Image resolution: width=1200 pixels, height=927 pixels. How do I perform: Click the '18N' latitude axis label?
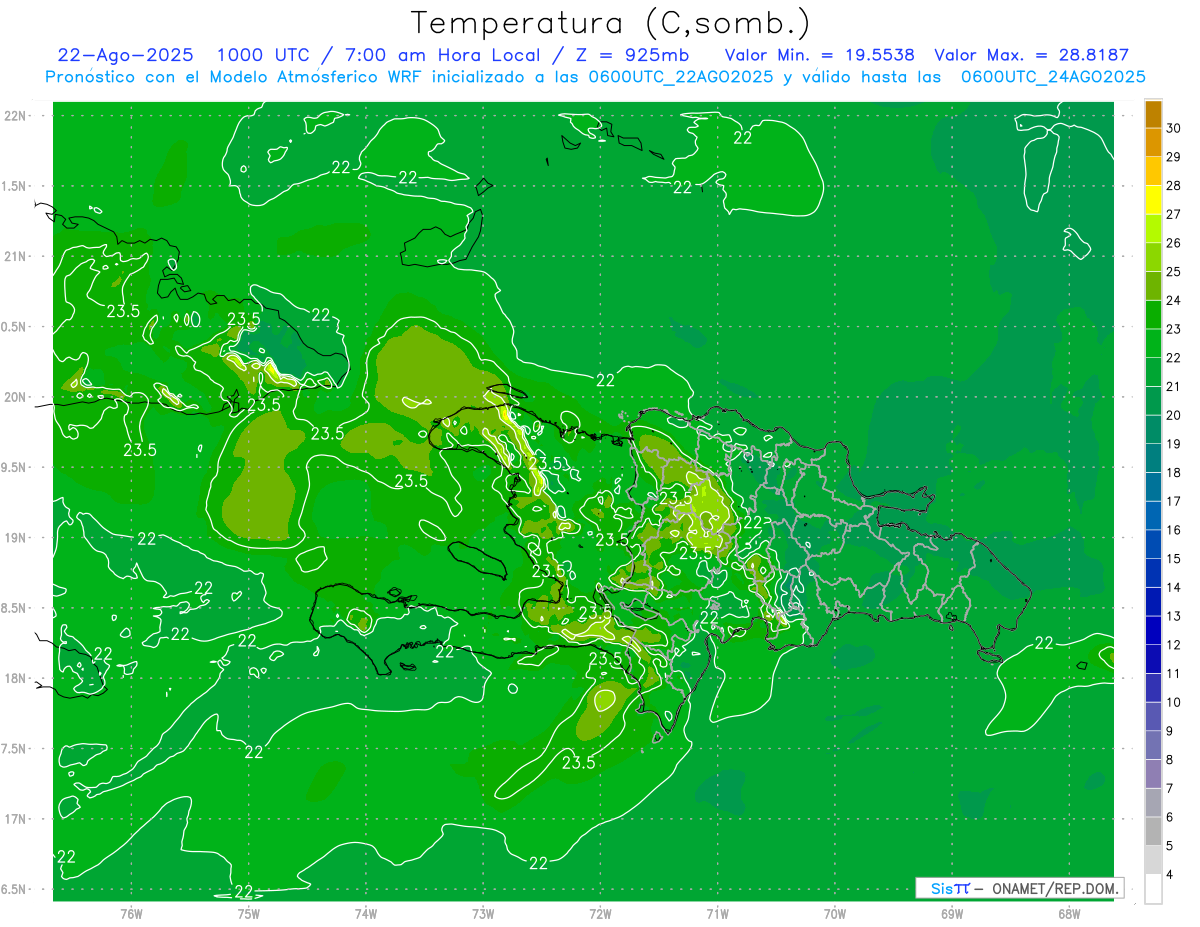pos(15,678)
